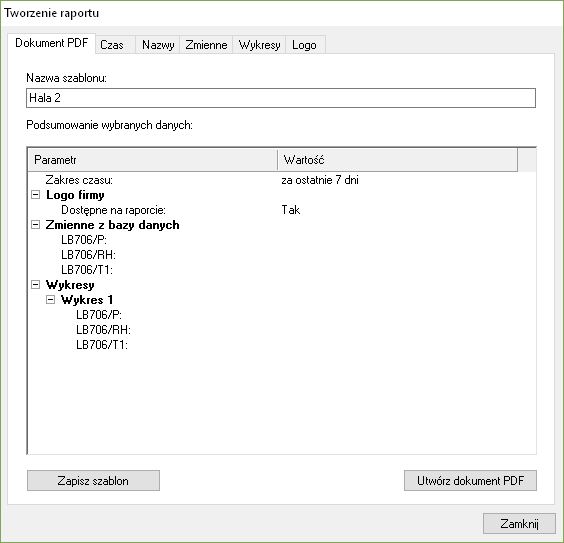Open the Logo tab
Viewport: 564px width, 543px height.
pos(305,45)
